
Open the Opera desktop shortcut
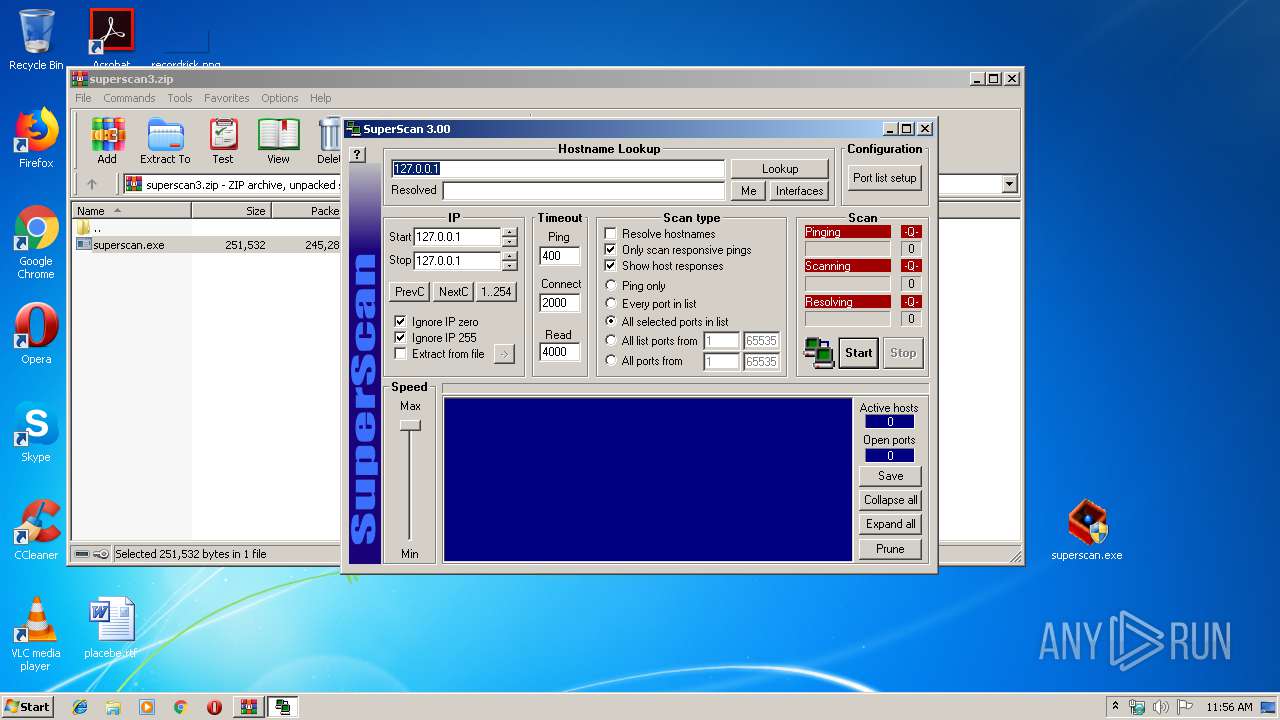tap(36, 334)
